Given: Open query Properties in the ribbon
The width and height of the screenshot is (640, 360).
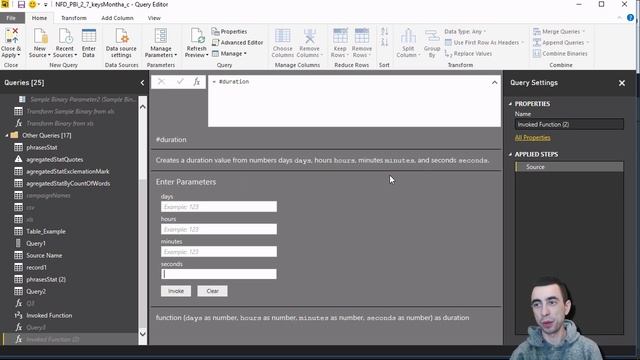Looking at the screenshot, I should pyautogui.click(x=229, y=31).
